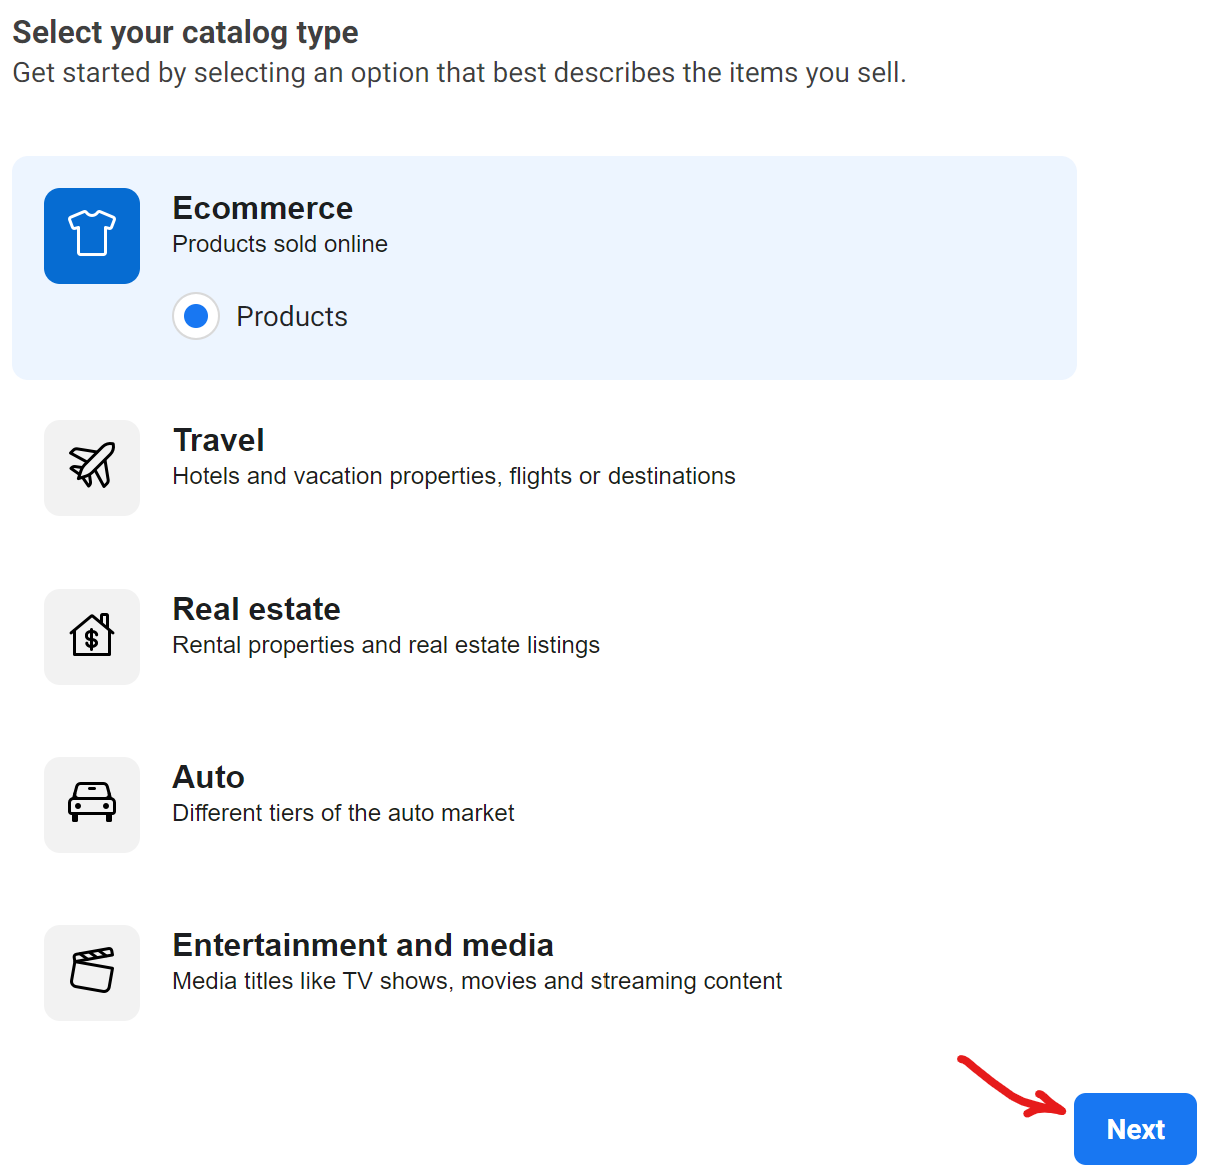Image resolution: width=1206 pixels, height=1170 pixels.
Task: Click the TV shows and movies description
Action: [477, 981]
